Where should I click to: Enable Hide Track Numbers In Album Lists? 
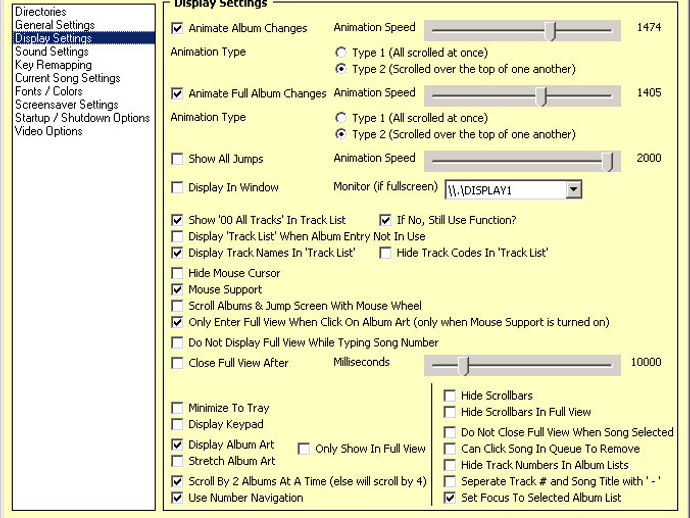click(x=449, y=465)
